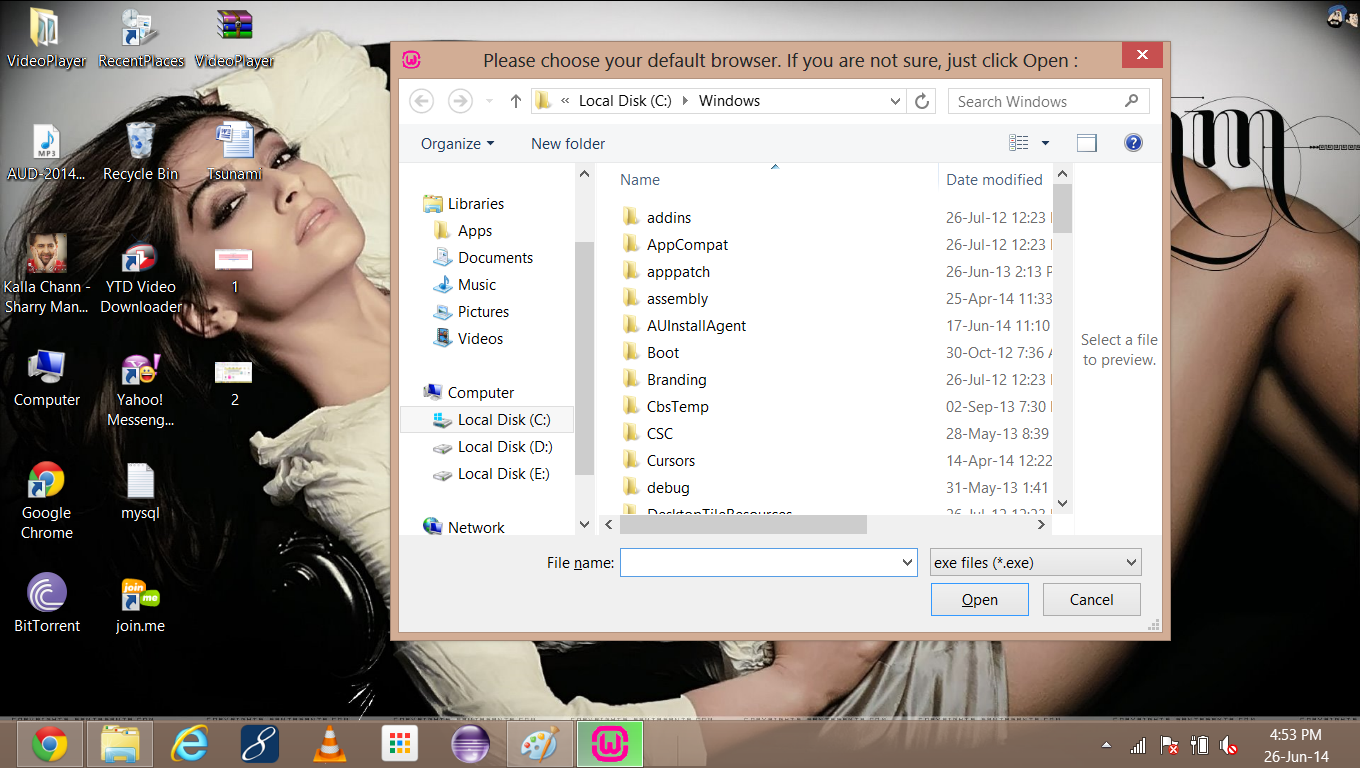Open Internet Explorer from the taskbar

click(x=189, y=744)
